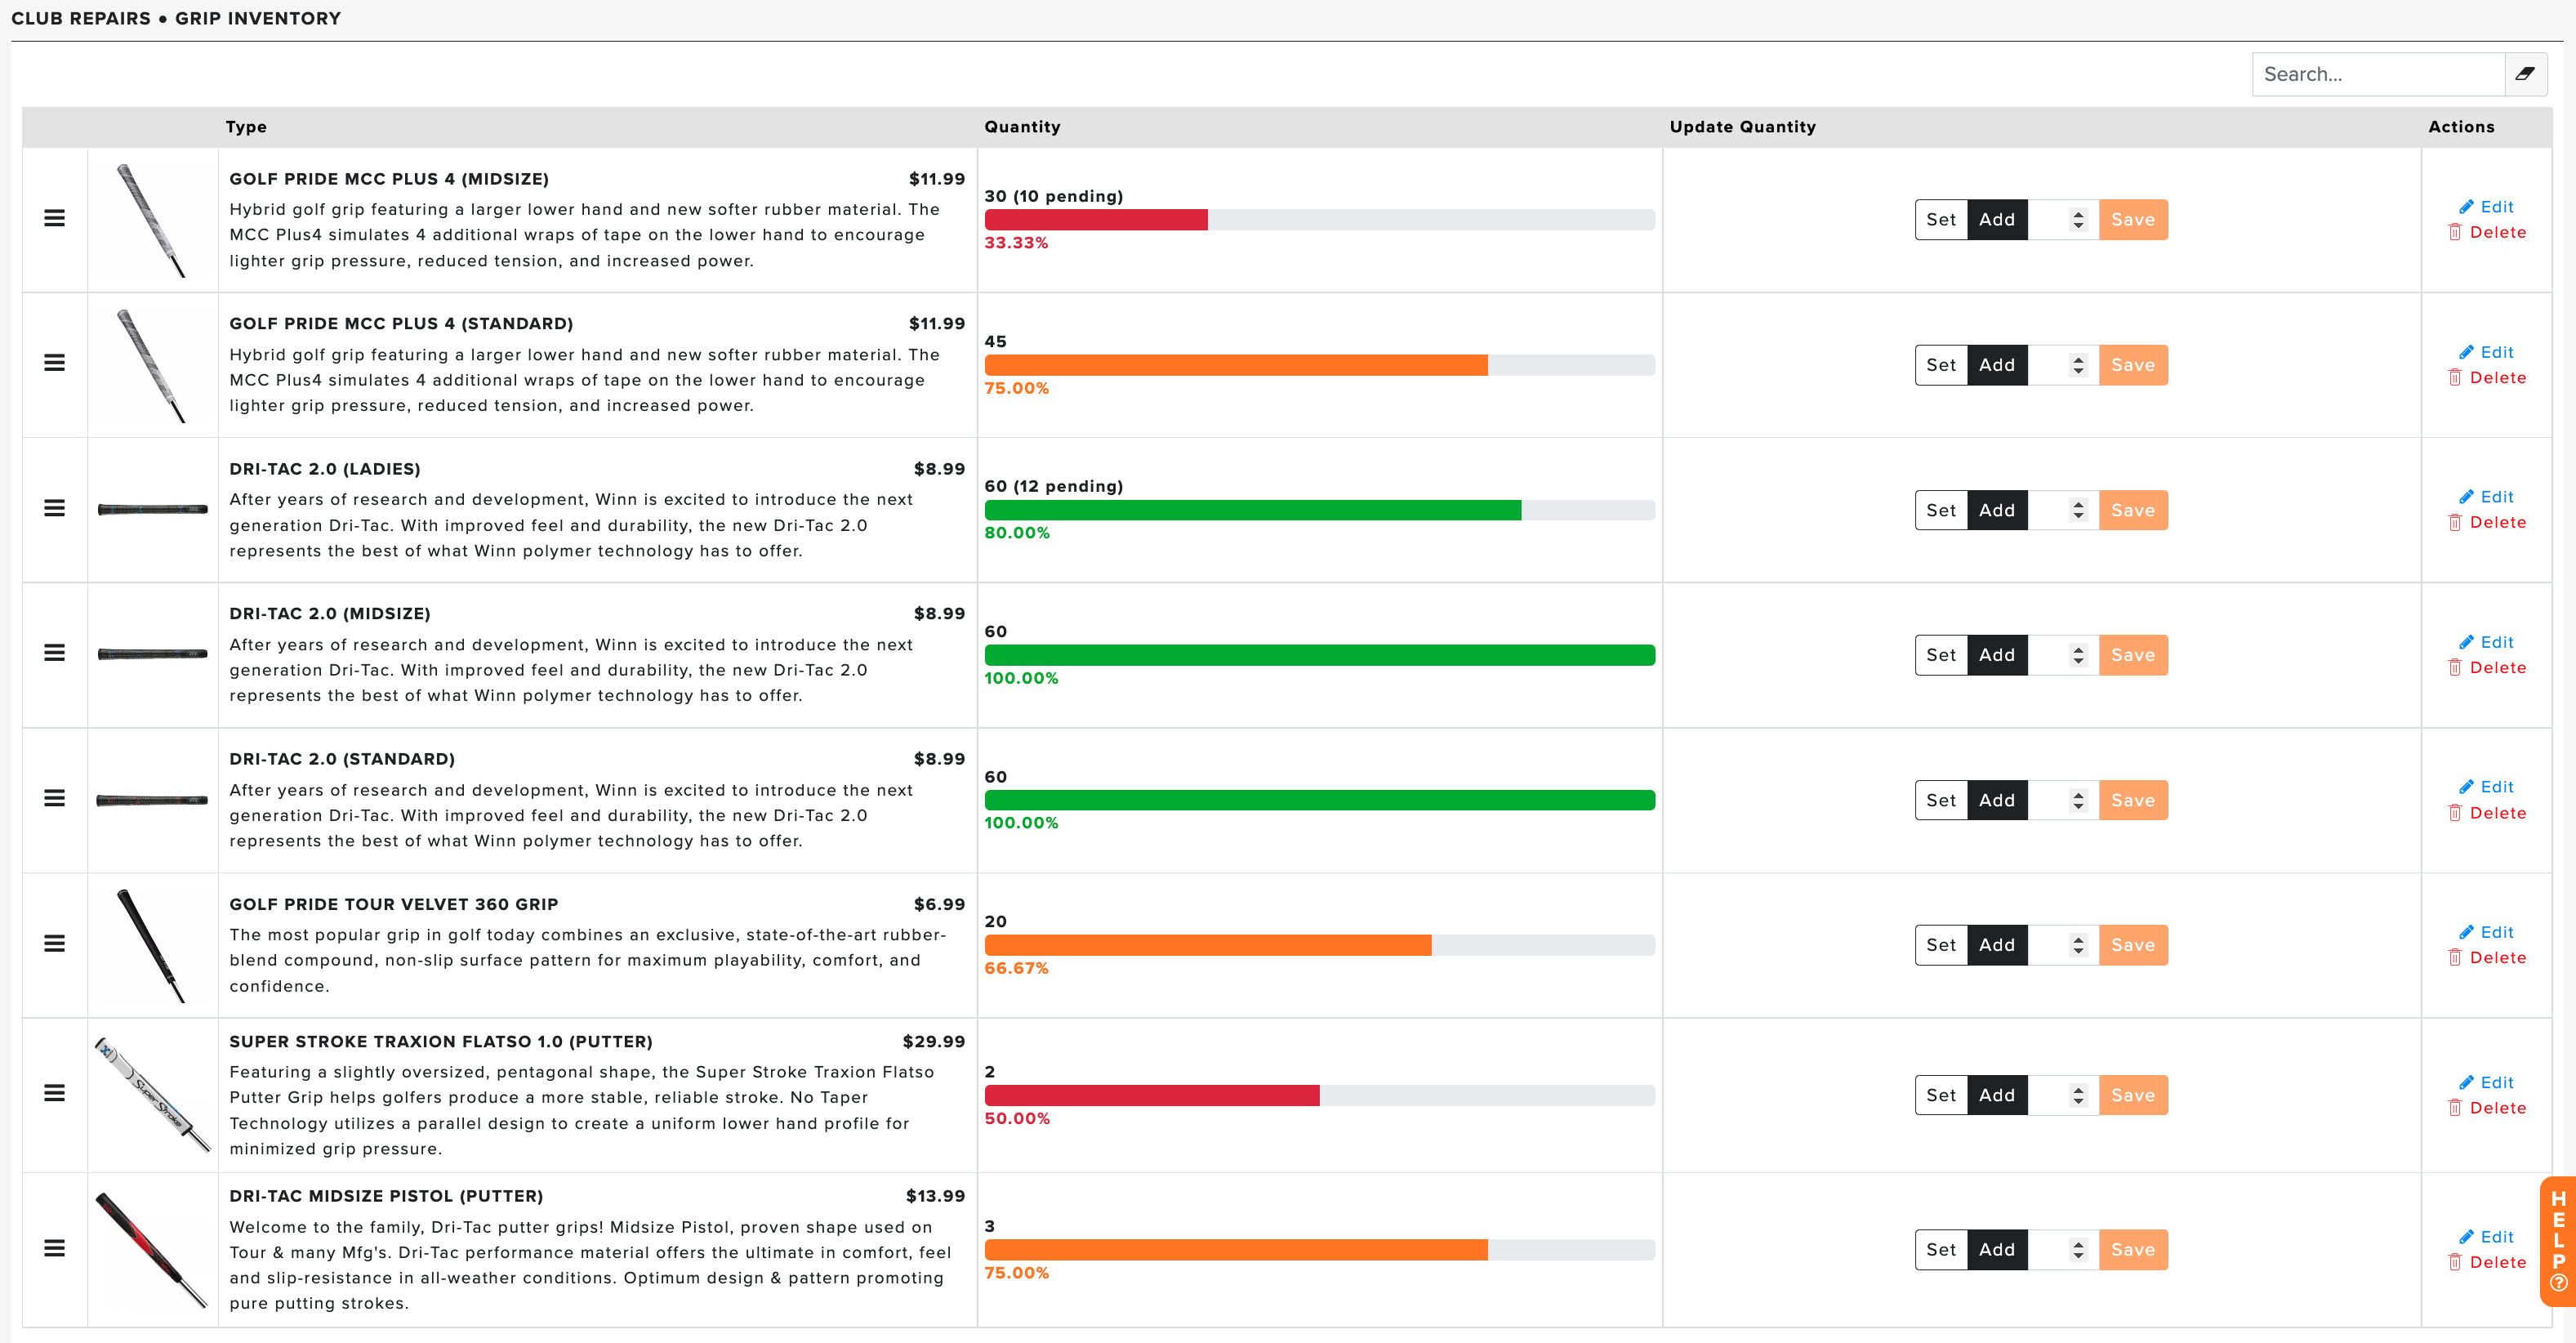Delete the Tour Velvet 360 Grip
Viewport: 2576px width, 1343px height.
coord(2487,957)
